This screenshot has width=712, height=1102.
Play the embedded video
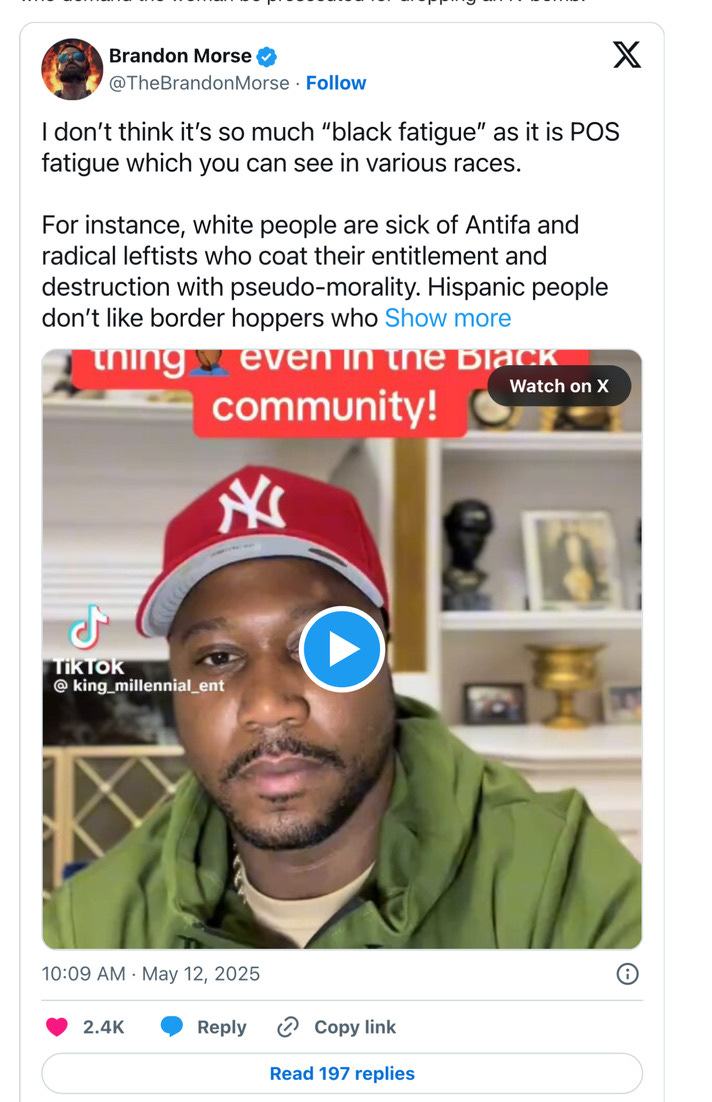click(x=342, y=648)
